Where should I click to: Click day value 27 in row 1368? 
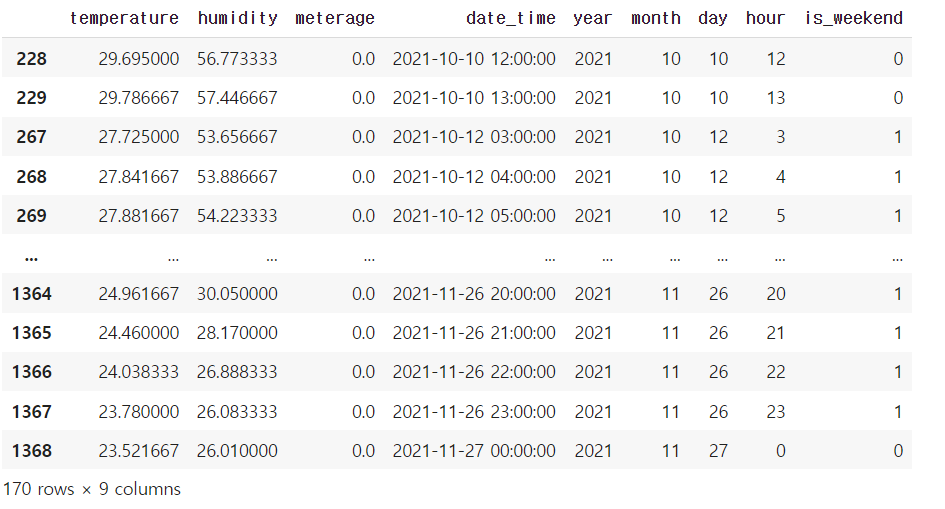(718, 451)
